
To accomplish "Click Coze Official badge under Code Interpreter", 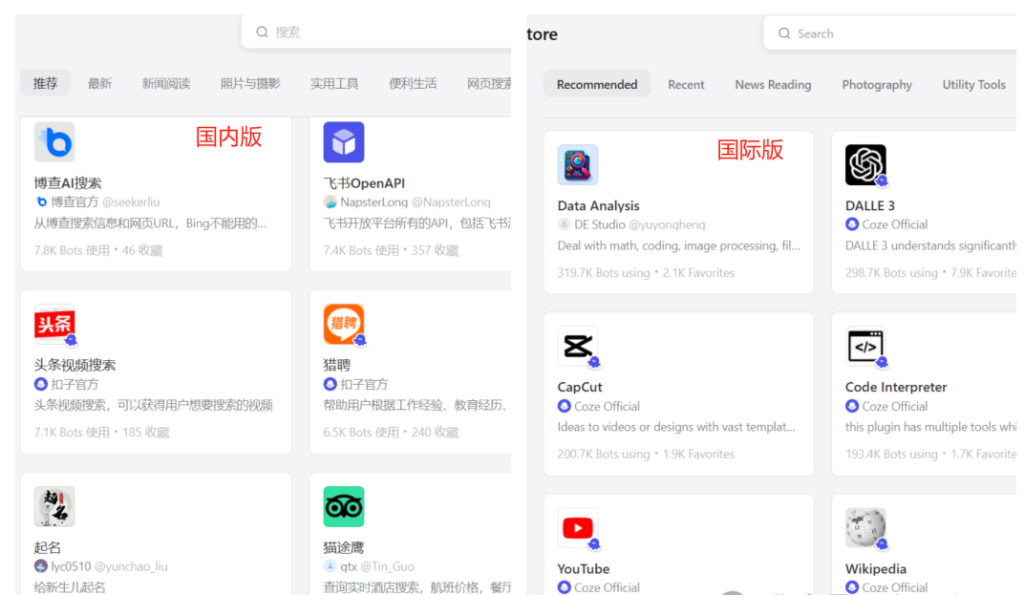I will [852, 406].
